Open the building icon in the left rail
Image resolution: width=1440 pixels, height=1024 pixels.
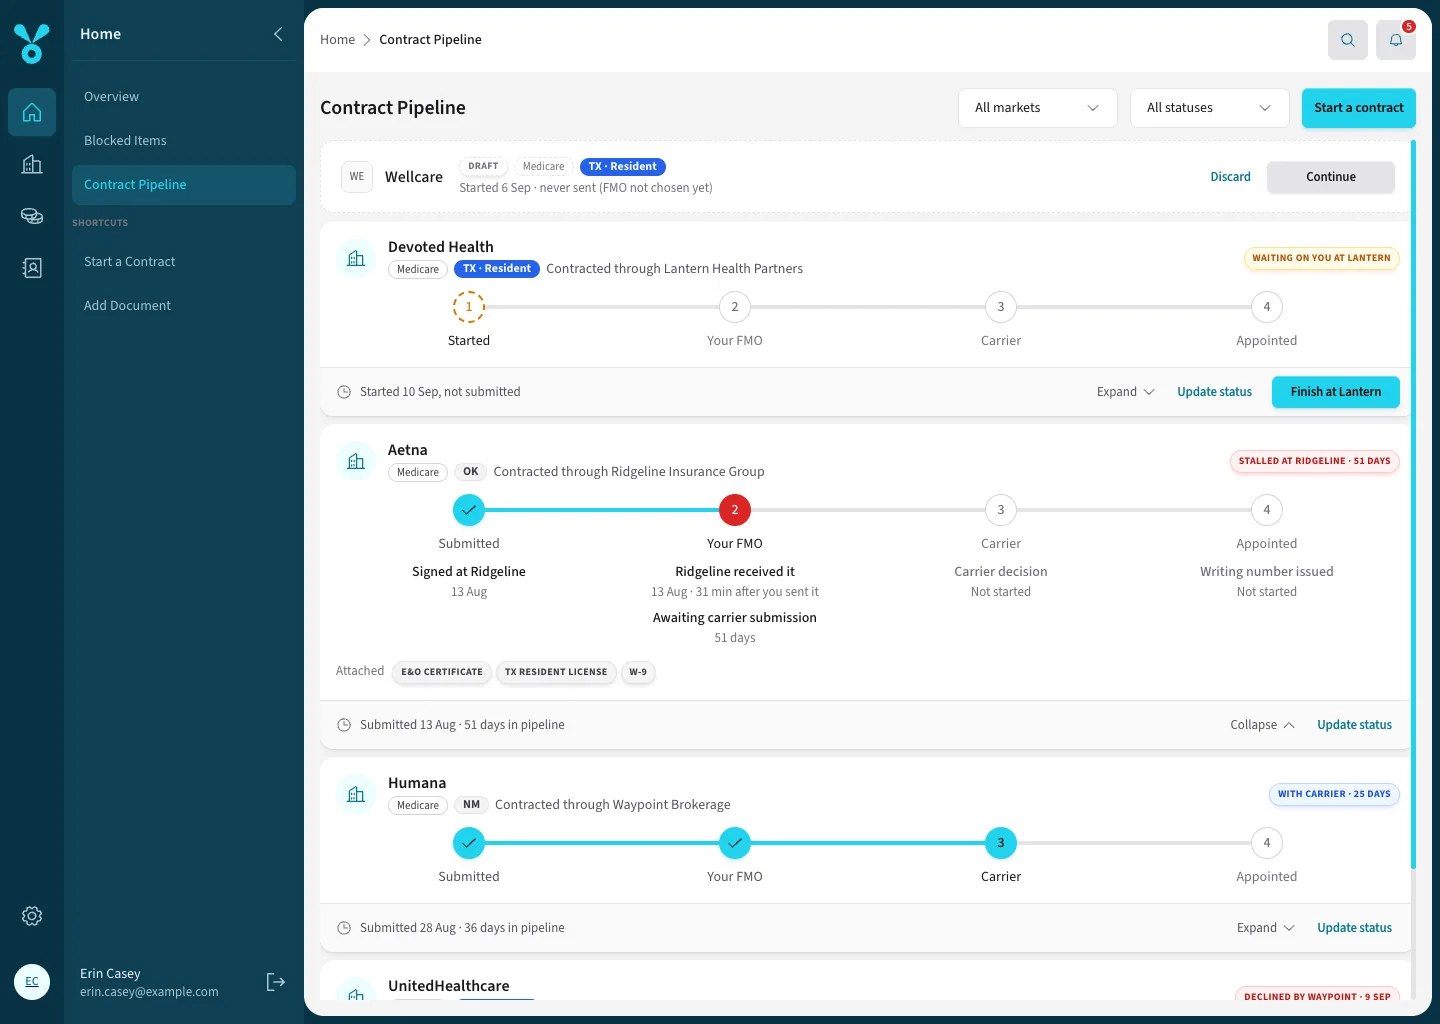[x=32, y=164]
